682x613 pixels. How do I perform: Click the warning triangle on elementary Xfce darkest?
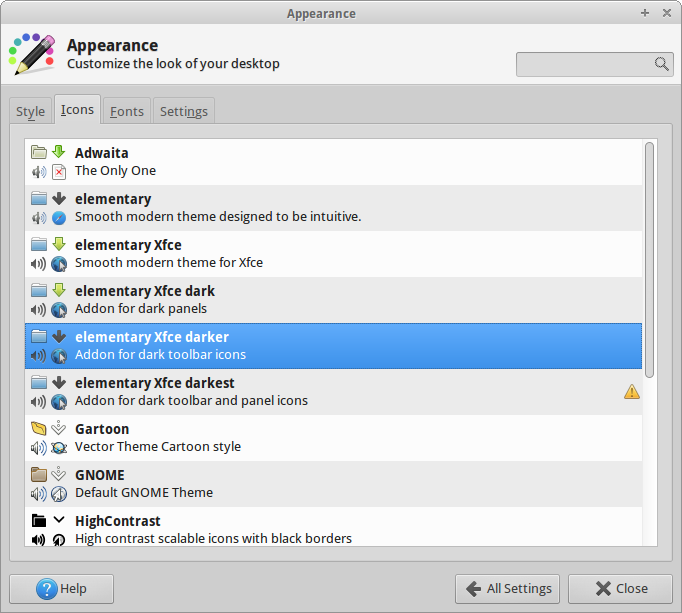[x=632, y=392]
